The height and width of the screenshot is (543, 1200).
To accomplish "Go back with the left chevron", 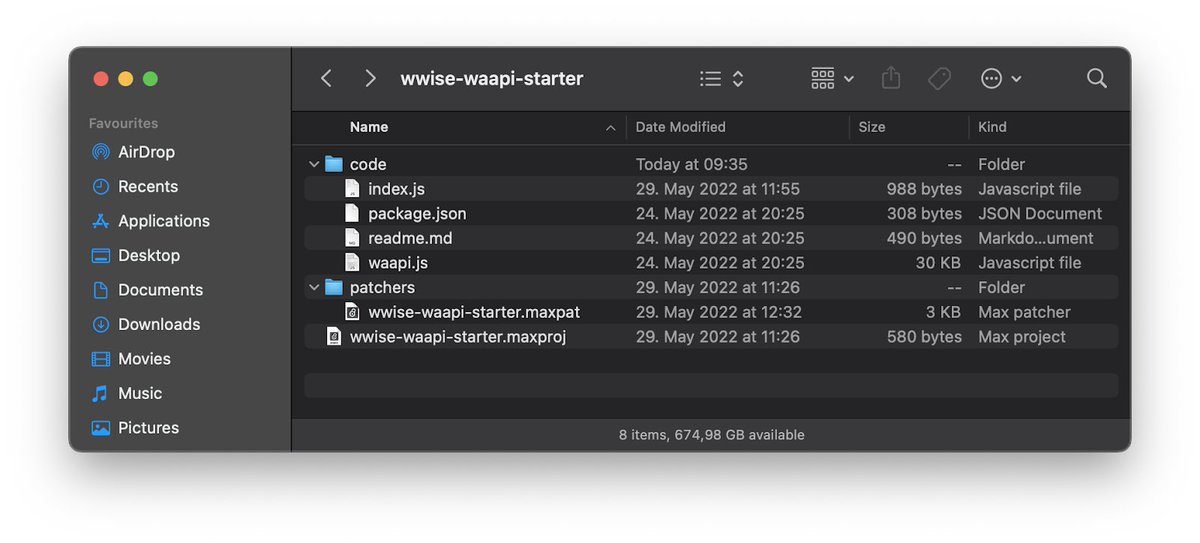I will pyautogui.click(x=326, y=78).
